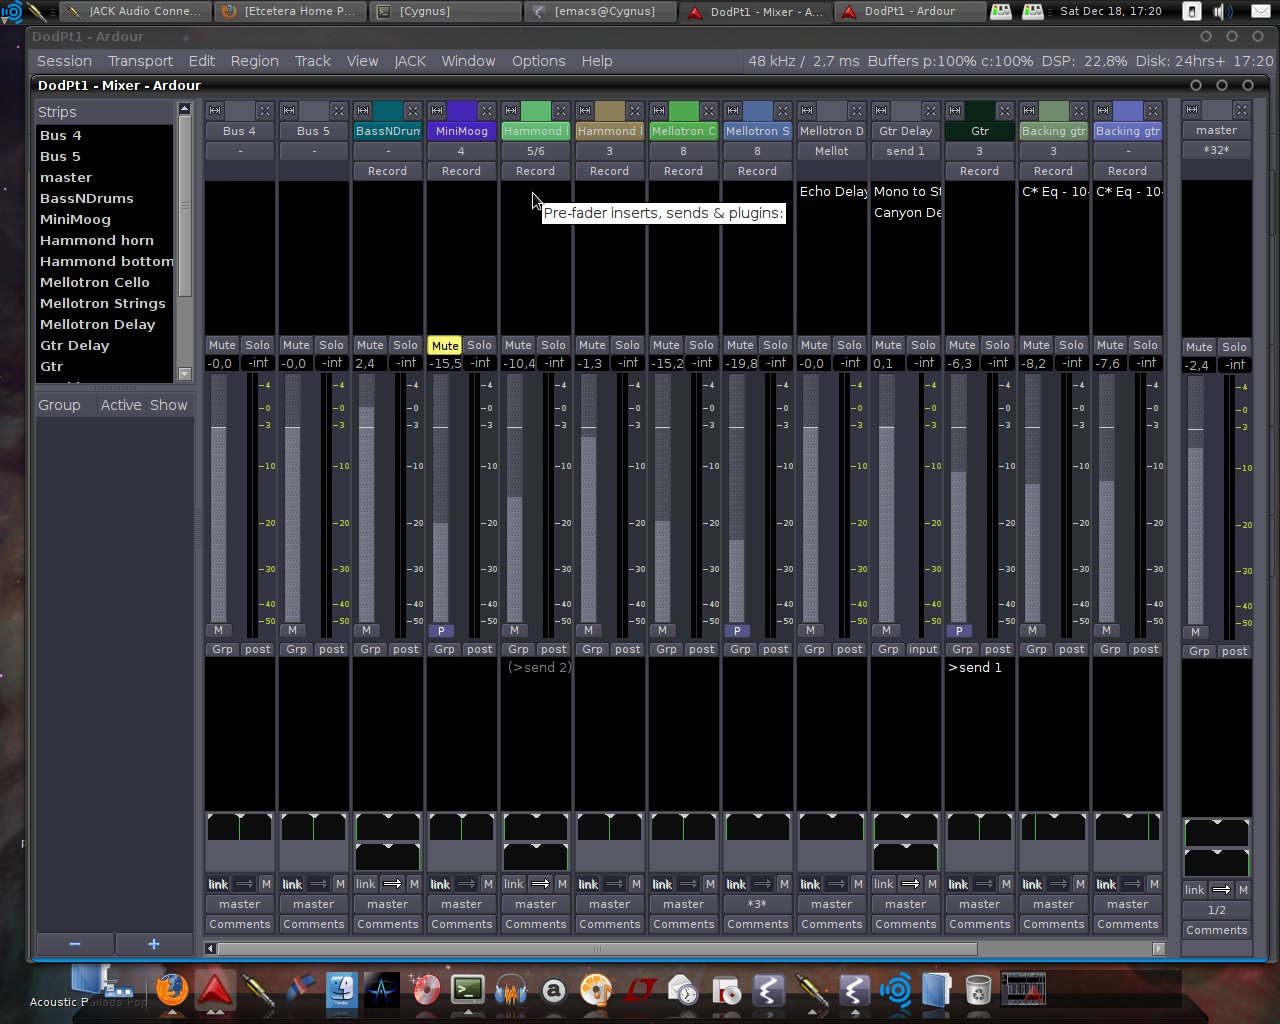Mute the Bus 4 strip
Image resolution: width=1280 pixels, height=1024 pixels.
(222, 345)
